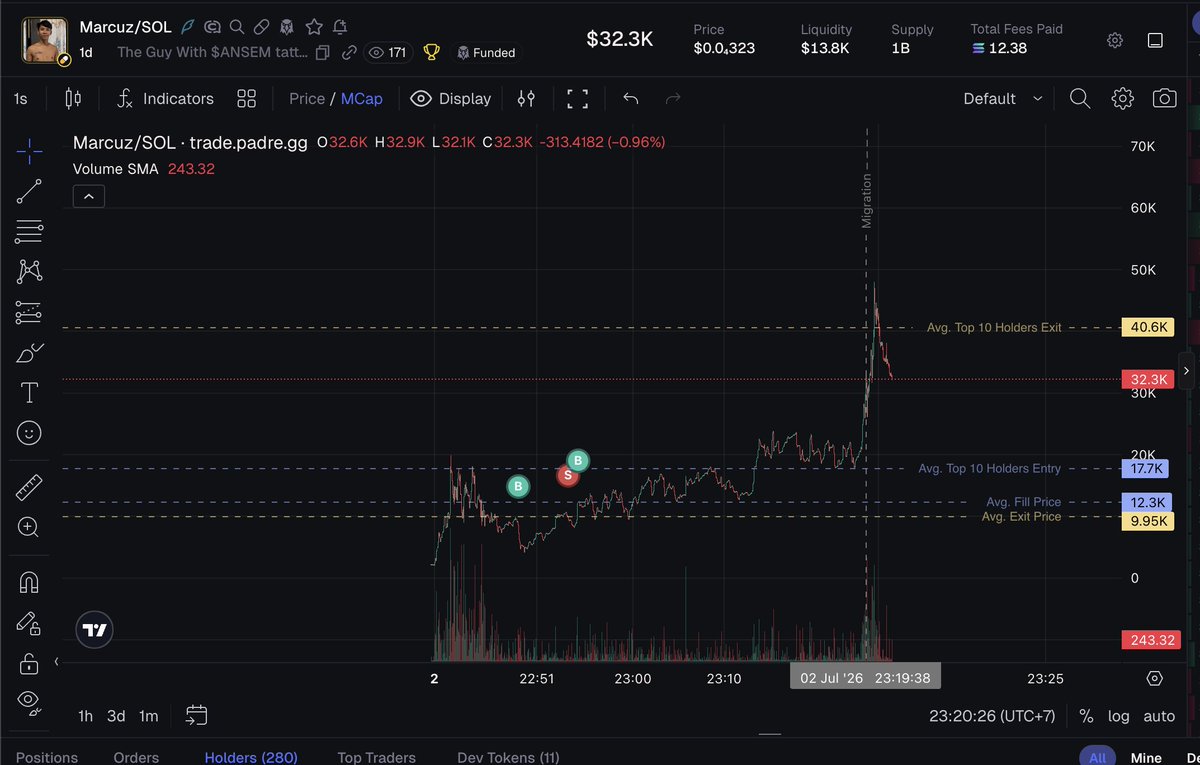Toggle stay in drawing mode pencil-lock
This screenshot has width=1200, height=765.
point(29,623)
